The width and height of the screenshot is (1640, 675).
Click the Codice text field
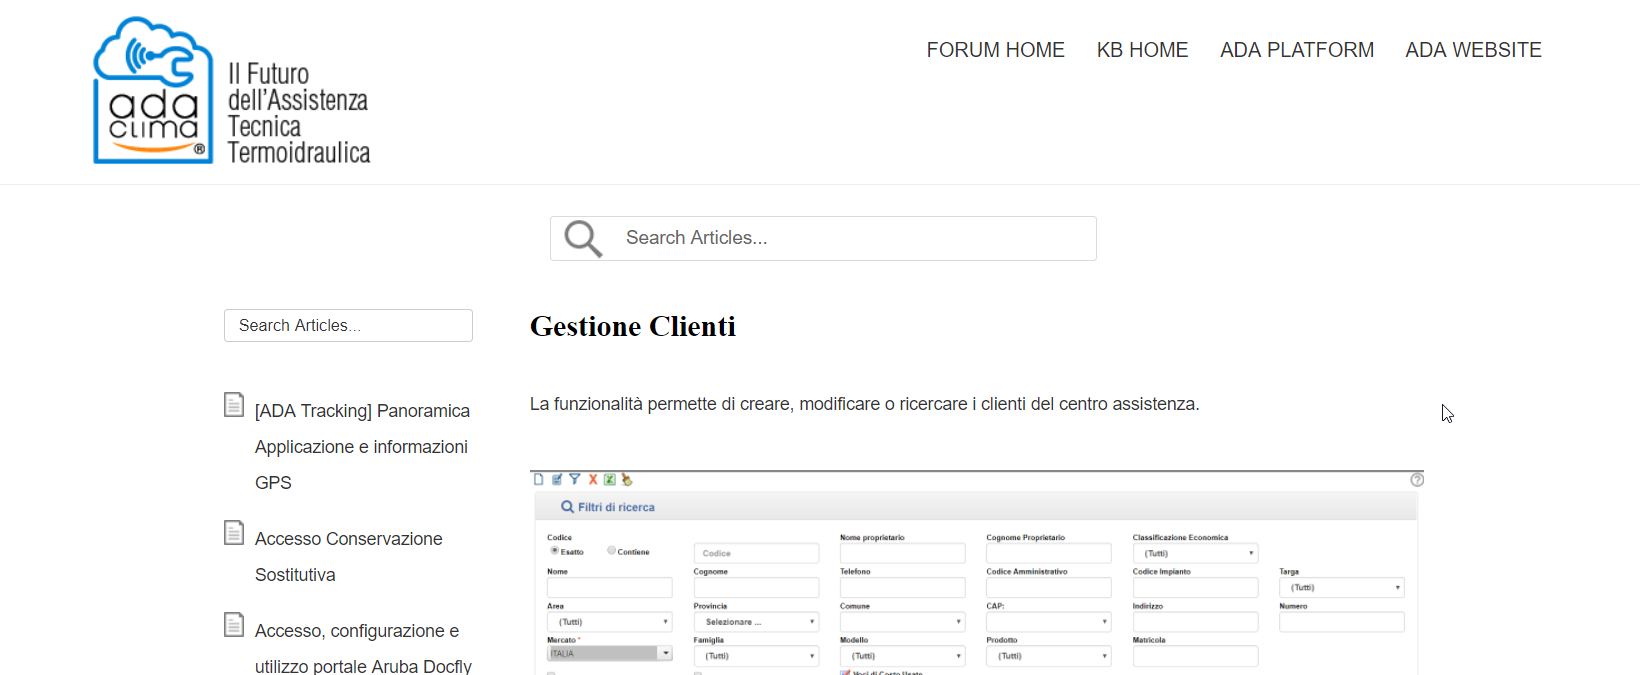click(x=756, y=553)
